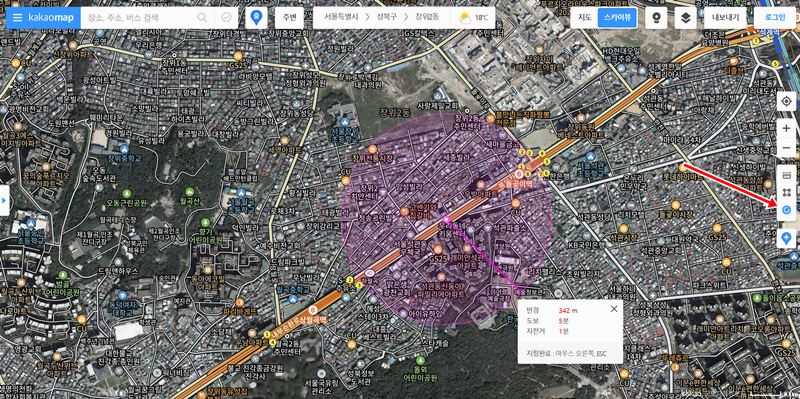This screenshot has width=800, height=399.
Task: Click the 방글어린이공원 park marker
Action: click(x=62, y=275)
